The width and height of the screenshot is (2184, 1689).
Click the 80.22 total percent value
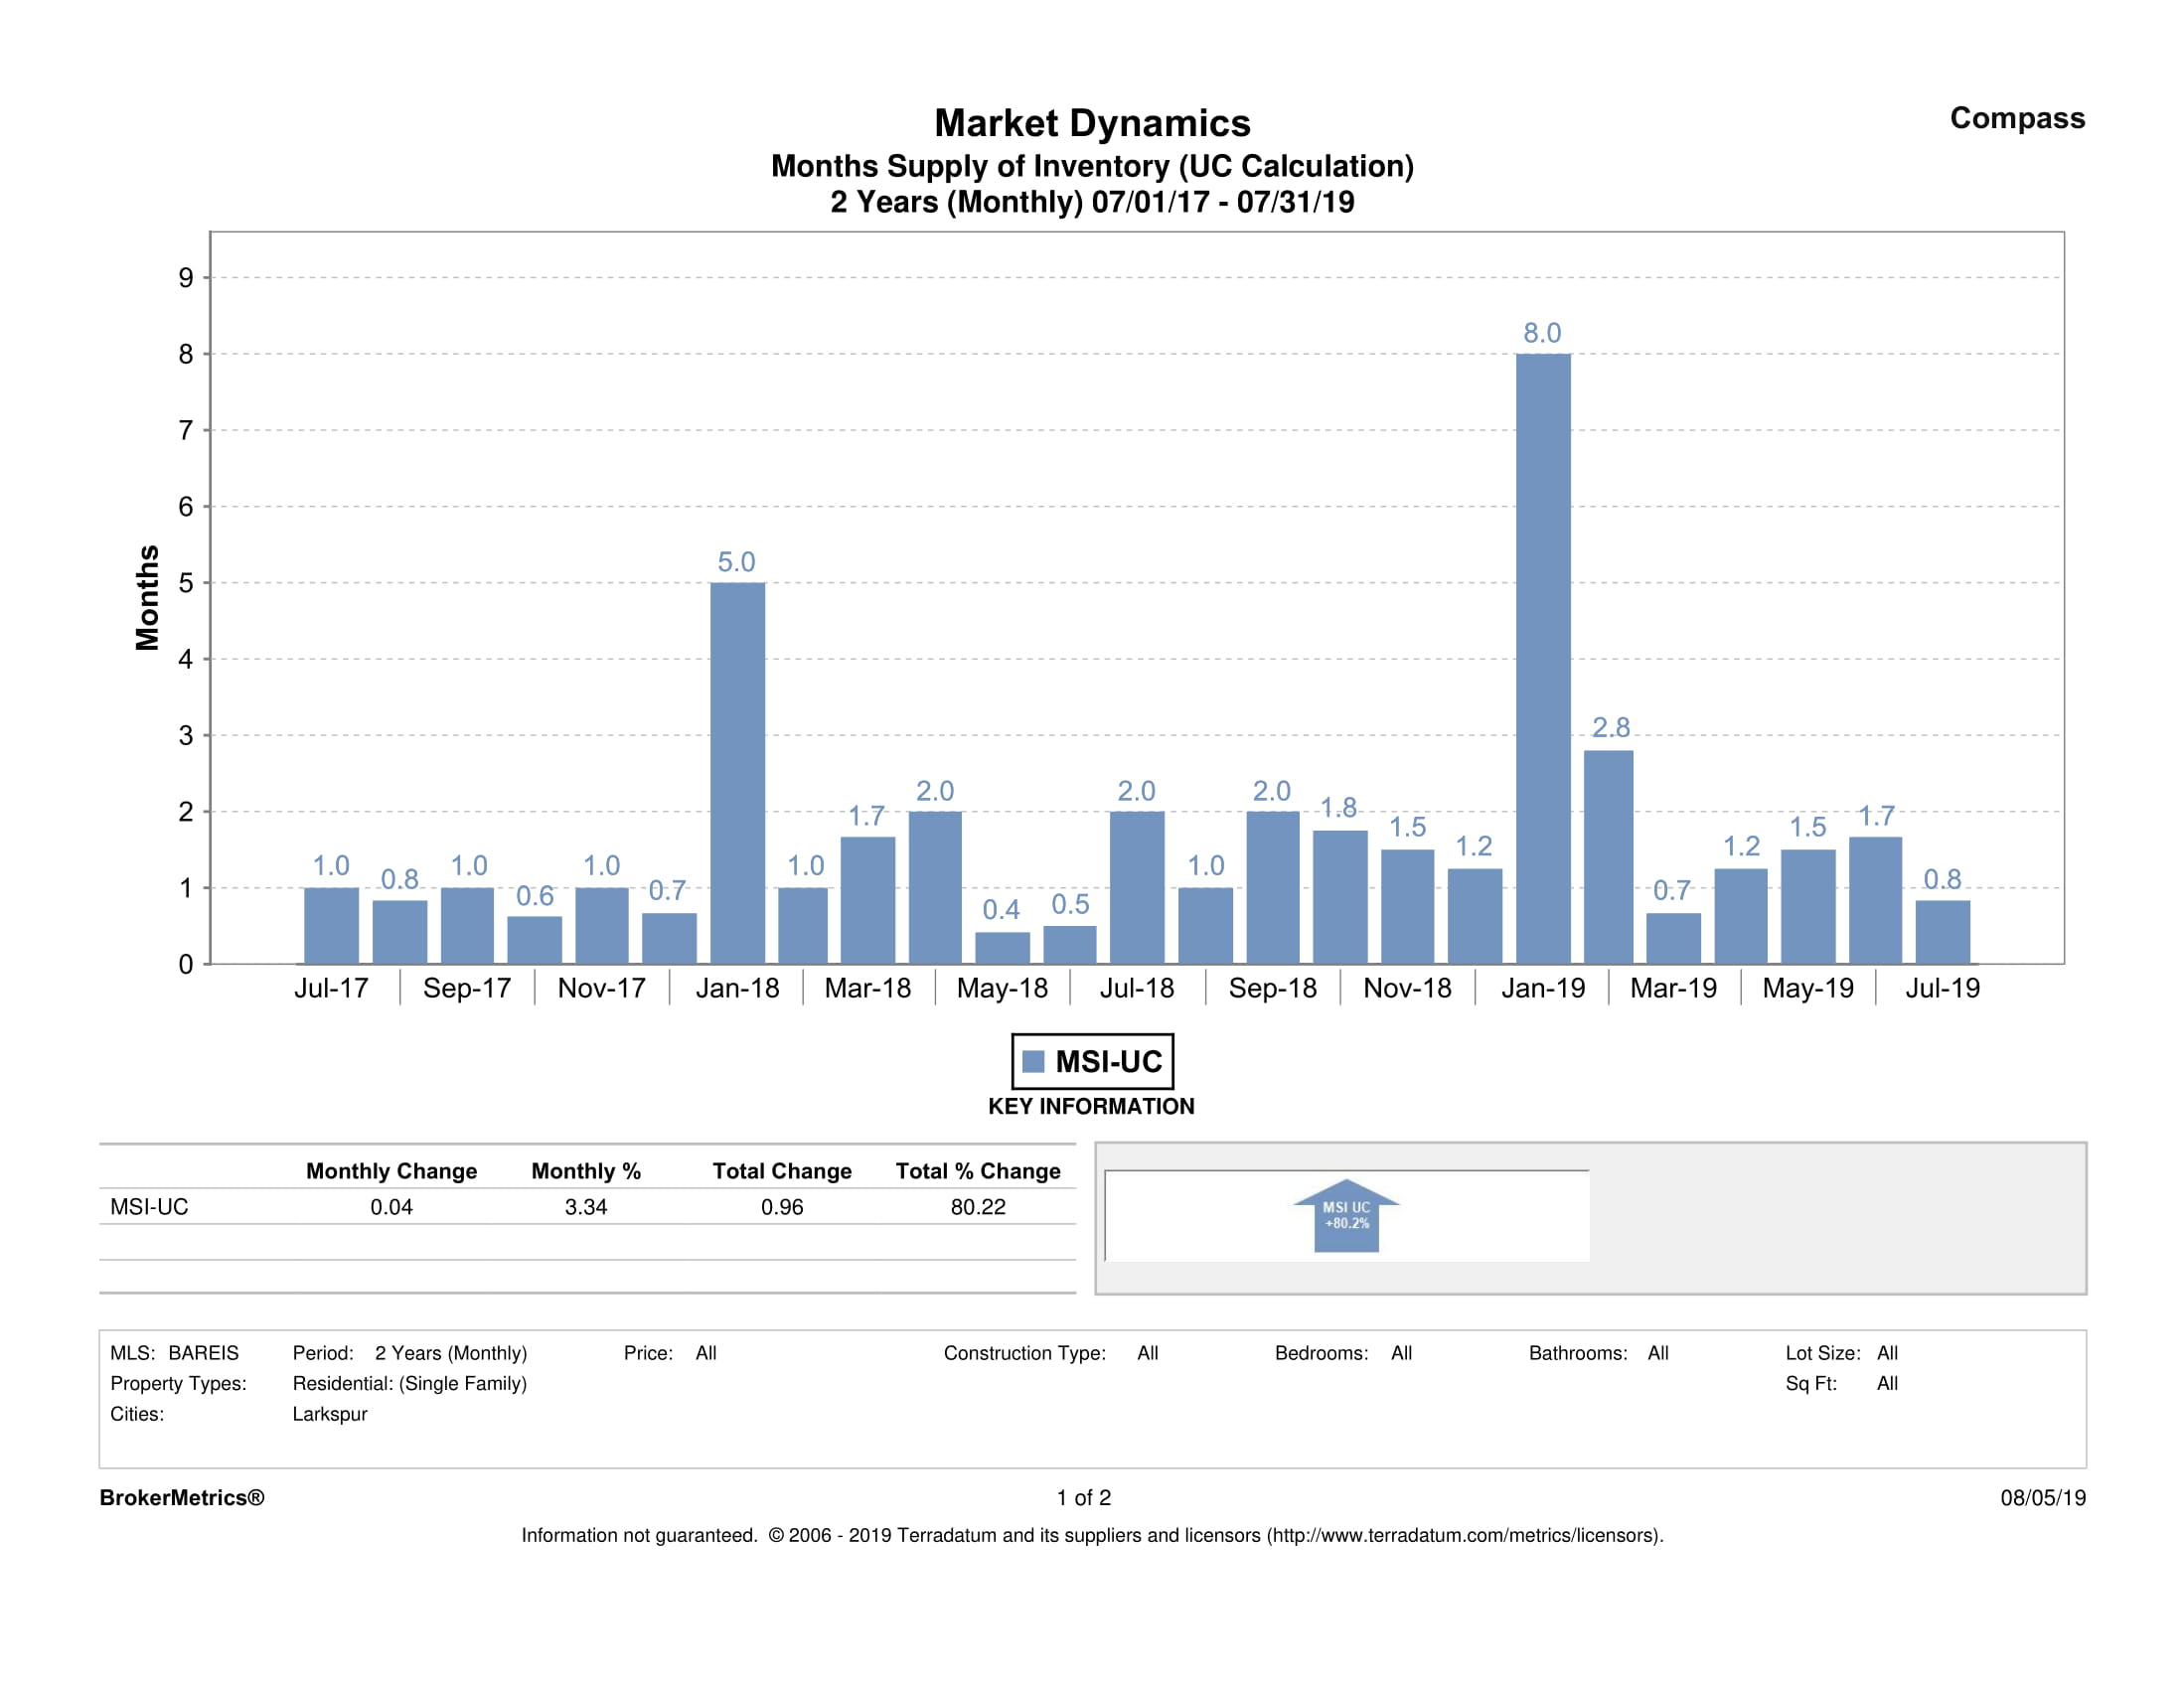pos(977,1207)
